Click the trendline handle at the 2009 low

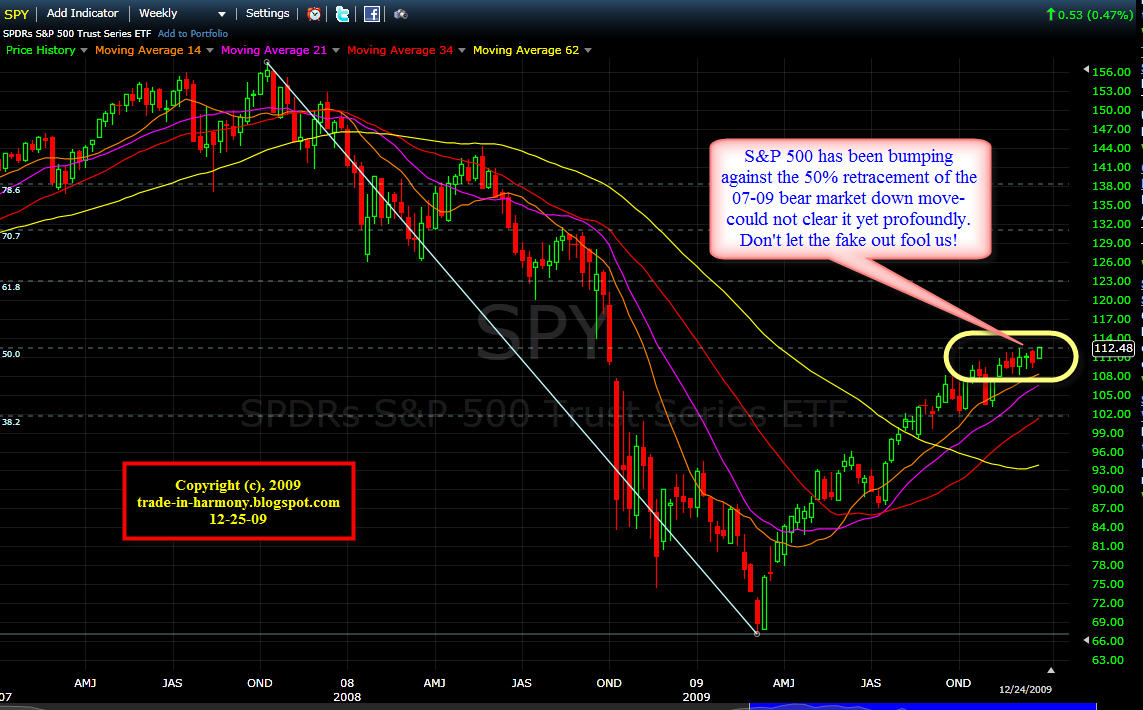pyautogui.click(x=757, y=633)
